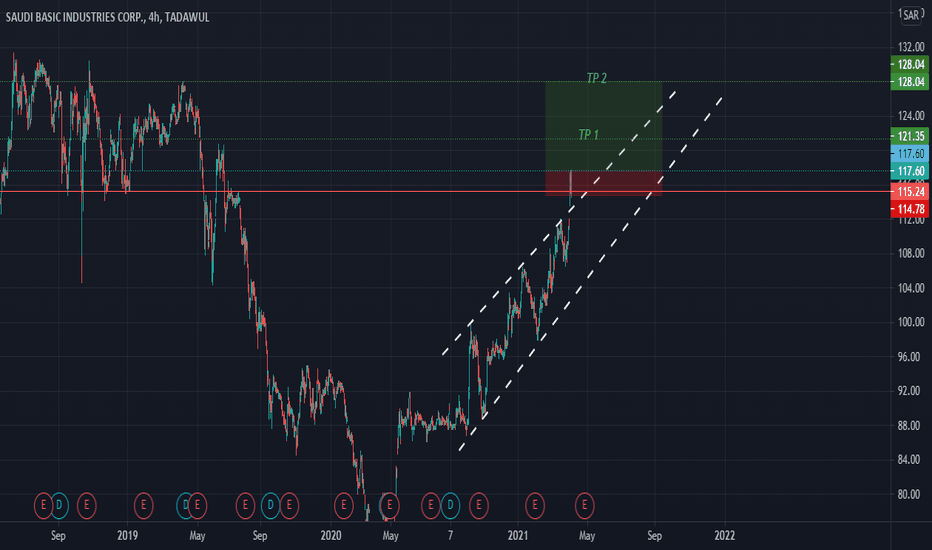This screenshot has height=550, width=932.
Task: Click the 2019 label on time axis
Action: pyautogui.click(x=127, y=536)
